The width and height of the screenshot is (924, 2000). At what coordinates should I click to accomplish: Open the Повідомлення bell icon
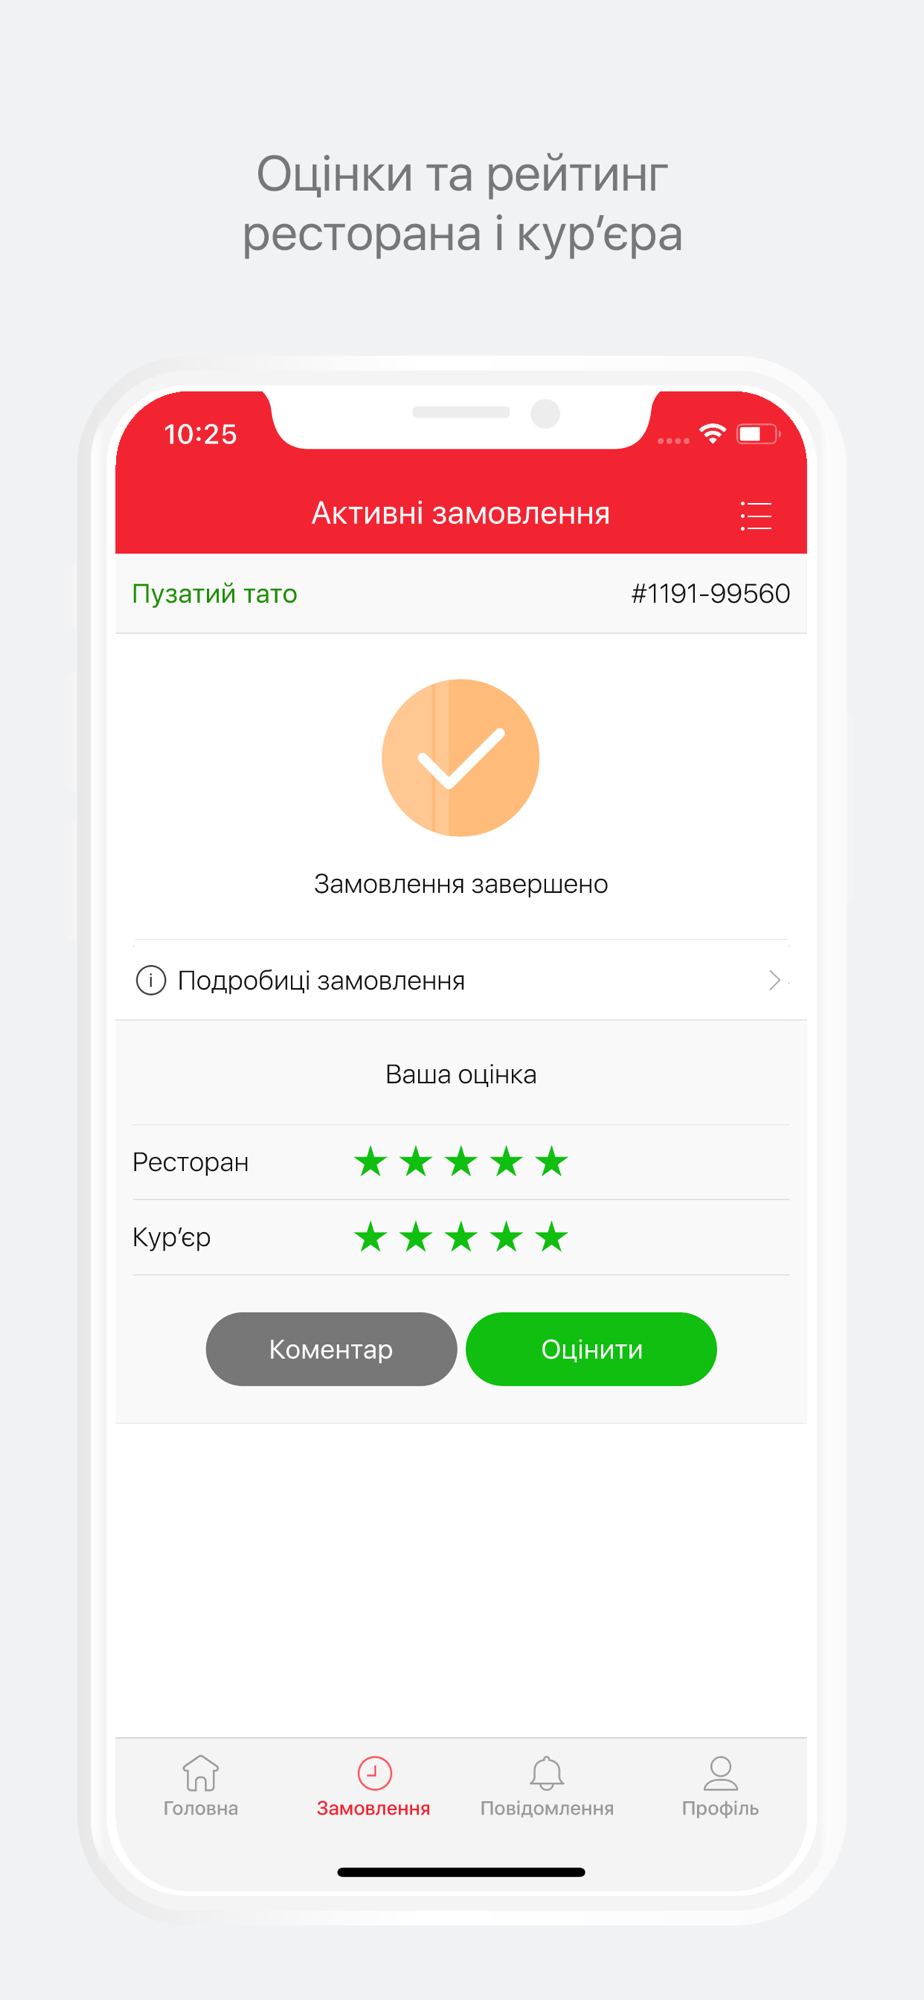(x=547, y=1773)
